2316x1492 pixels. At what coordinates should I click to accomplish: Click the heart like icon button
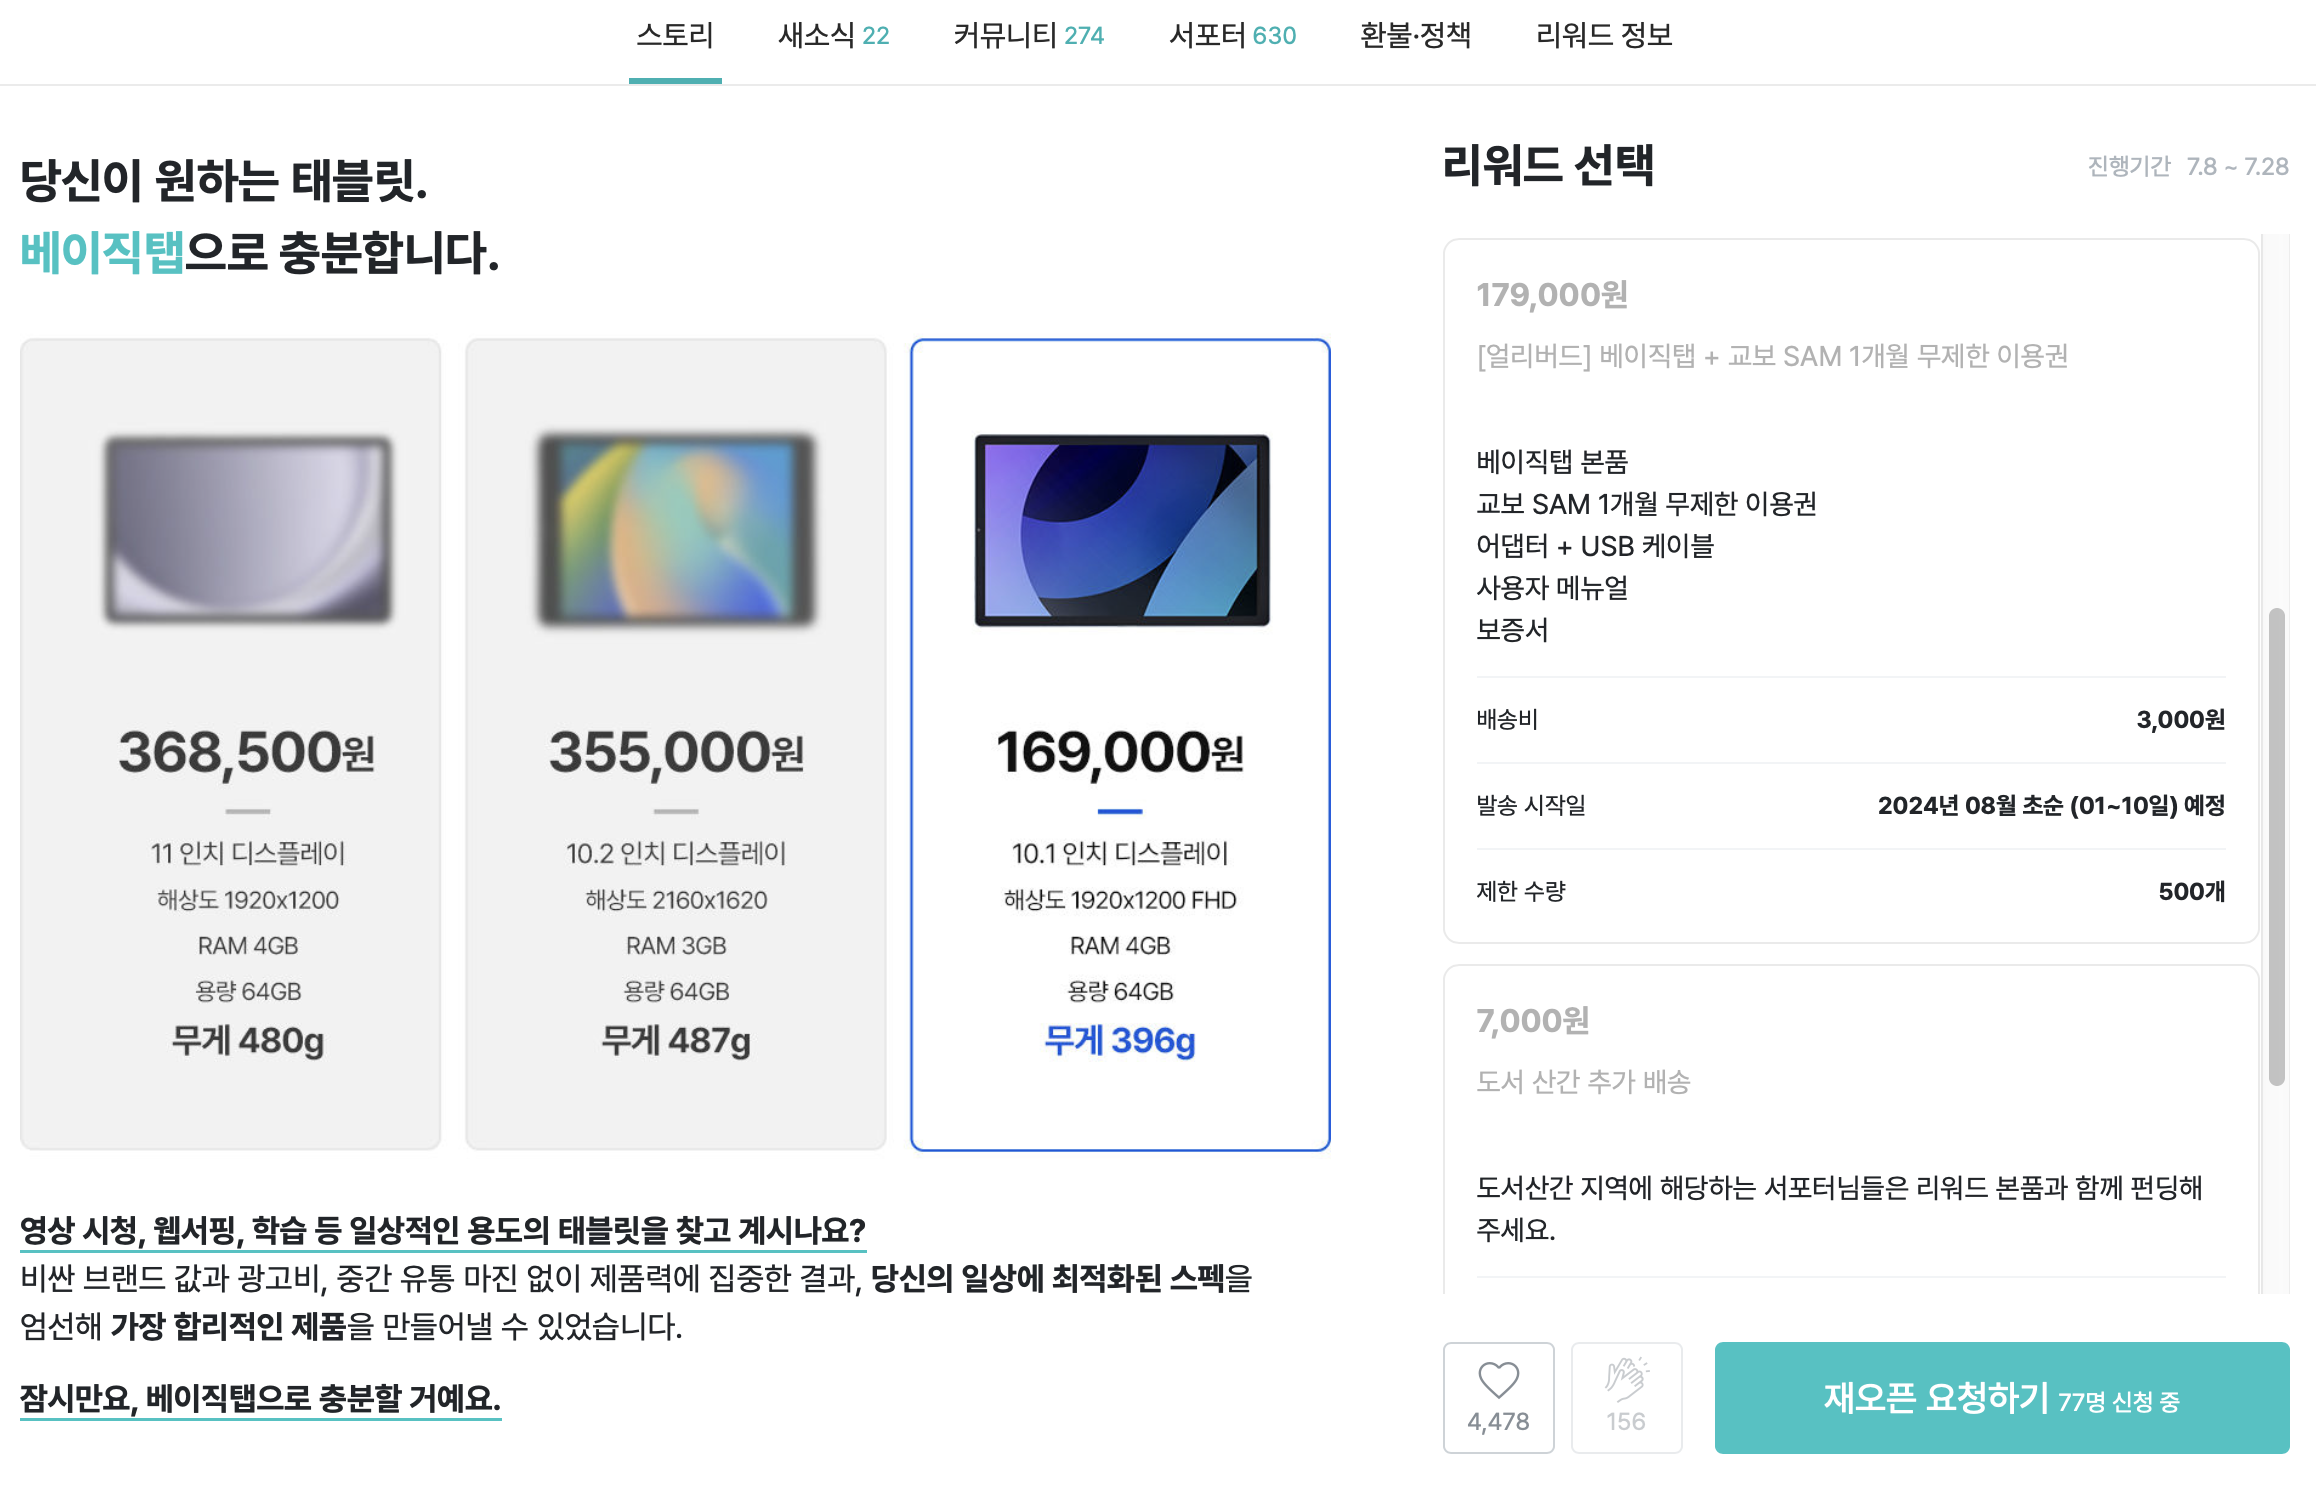point(1498,1397)
